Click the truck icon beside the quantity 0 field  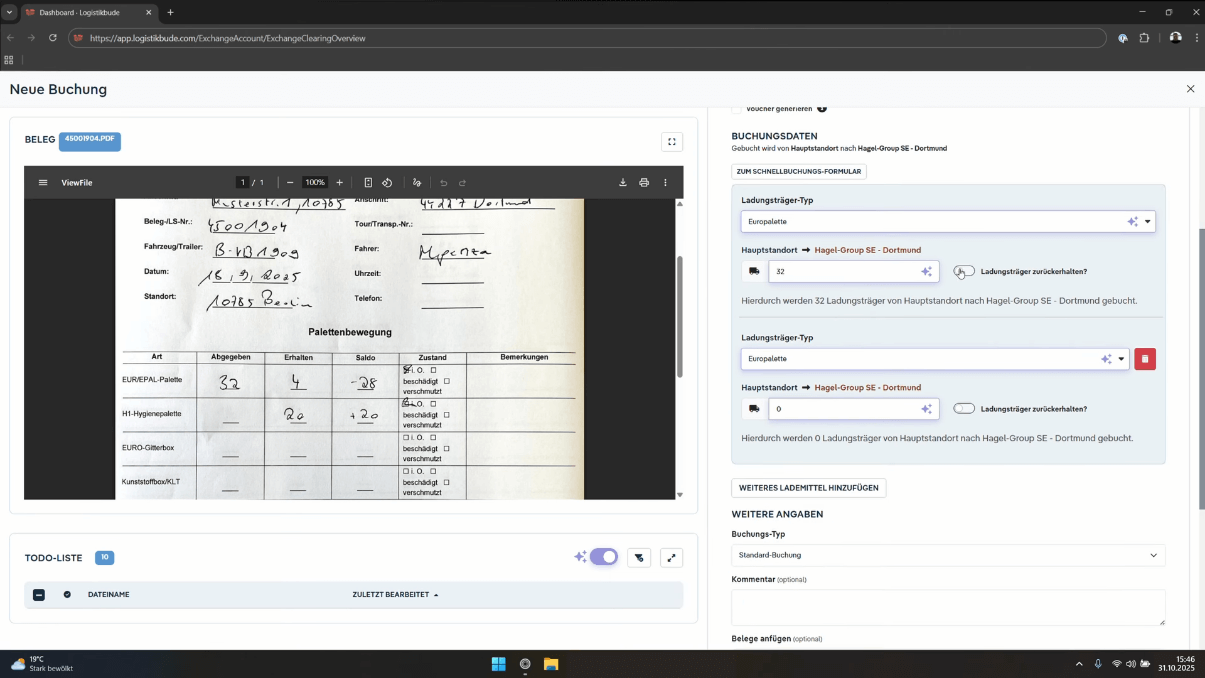click(x=754, y=409)
